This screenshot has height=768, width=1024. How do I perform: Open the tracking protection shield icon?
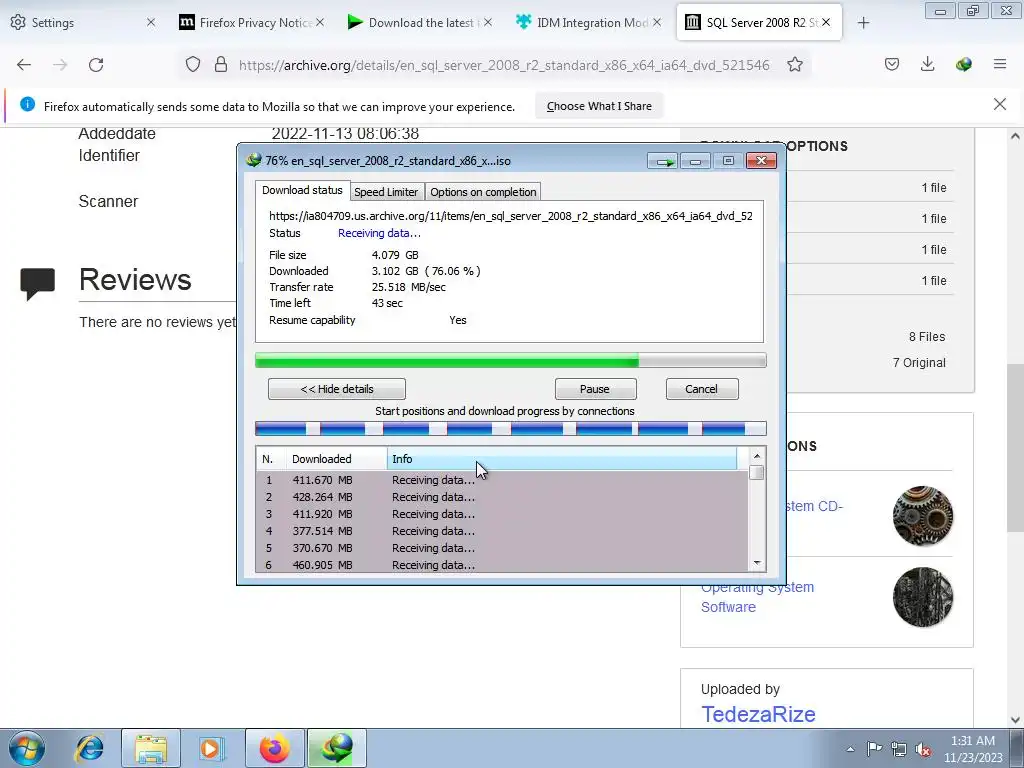(193, 65)
